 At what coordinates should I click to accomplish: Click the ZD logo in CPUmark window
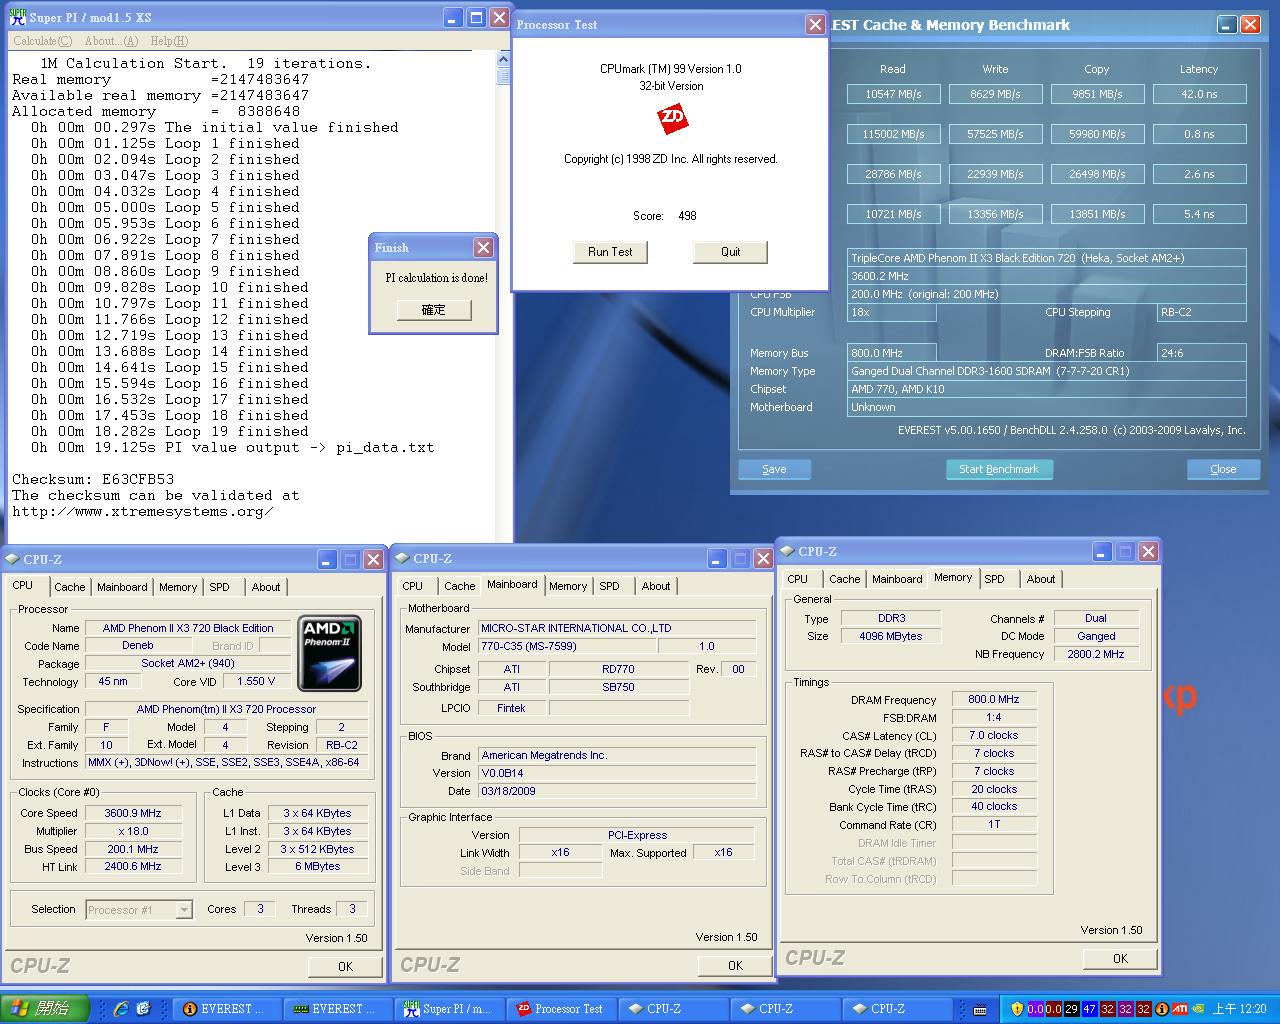[x=672, y=120]
